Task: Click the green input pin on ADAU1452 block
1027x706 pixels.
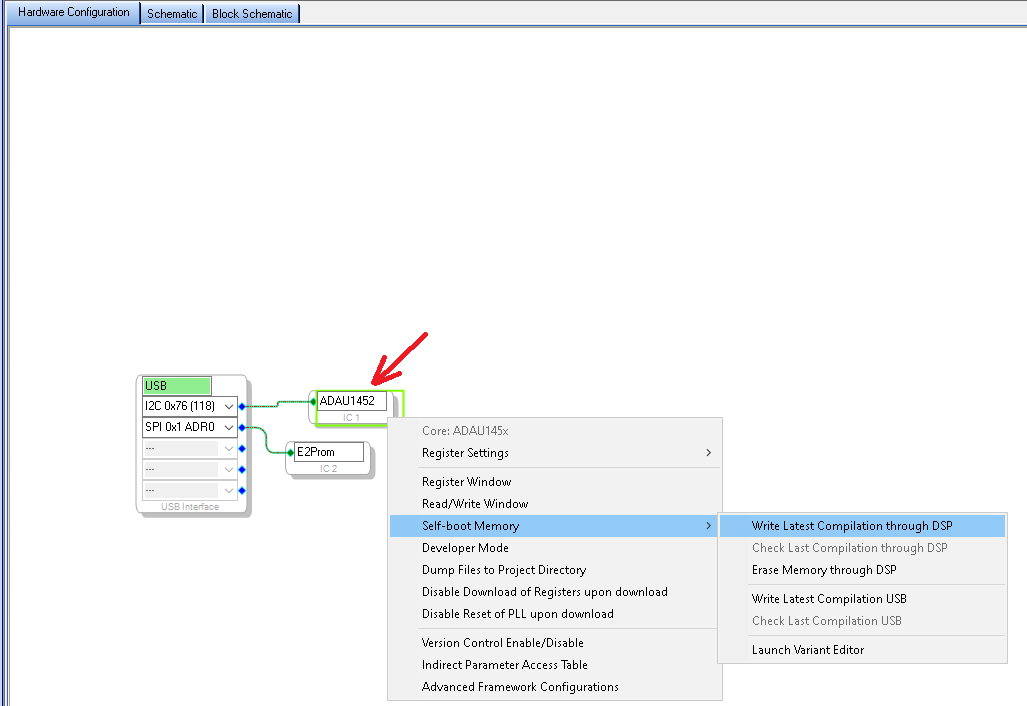Action: (313, 401)
